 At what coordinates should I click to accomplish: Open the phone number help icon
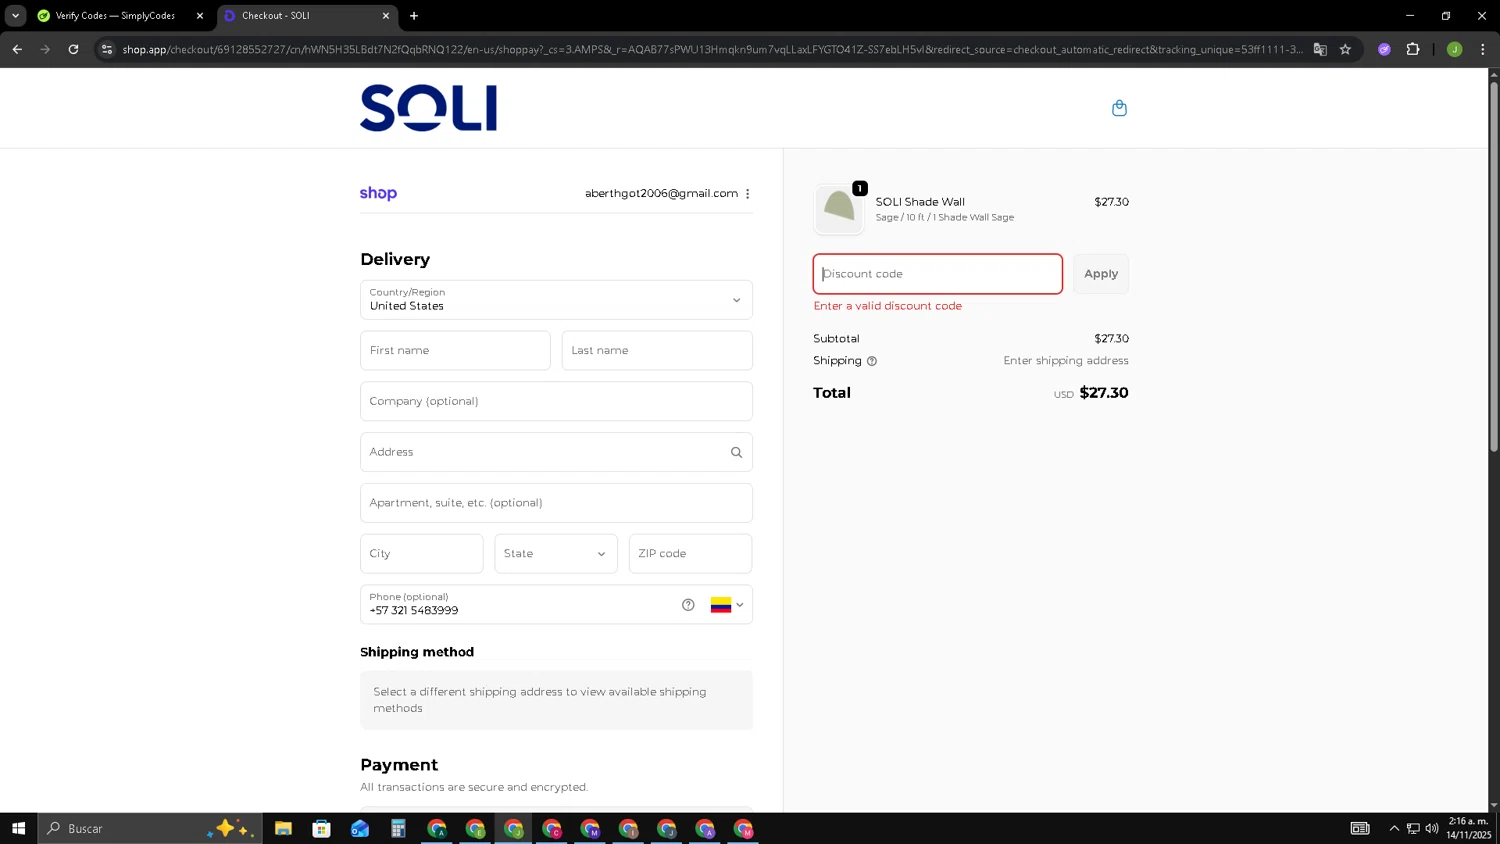(x=688, y=605)
